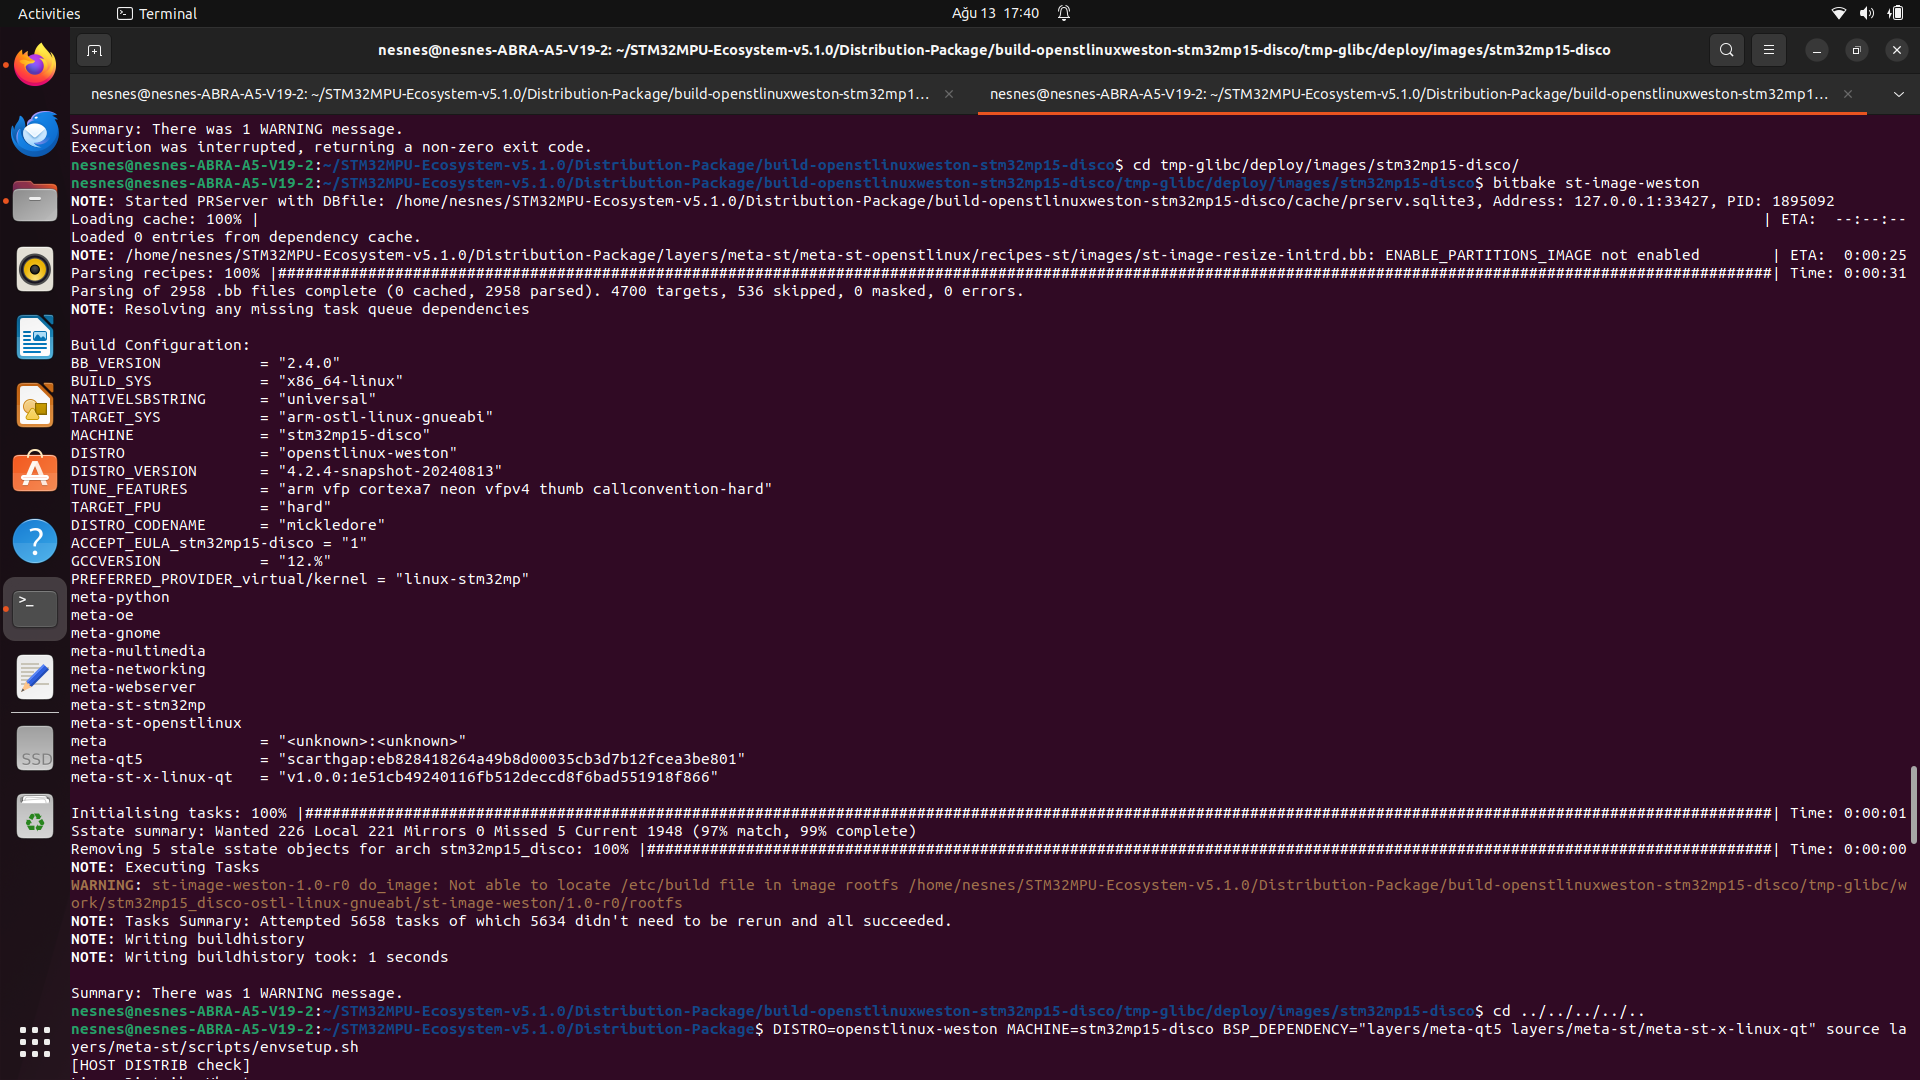Image resolution: width=1920 pixels, height=1080 pixels.
Task: Launch Rhythmbox music player
Action: [35, 270]
